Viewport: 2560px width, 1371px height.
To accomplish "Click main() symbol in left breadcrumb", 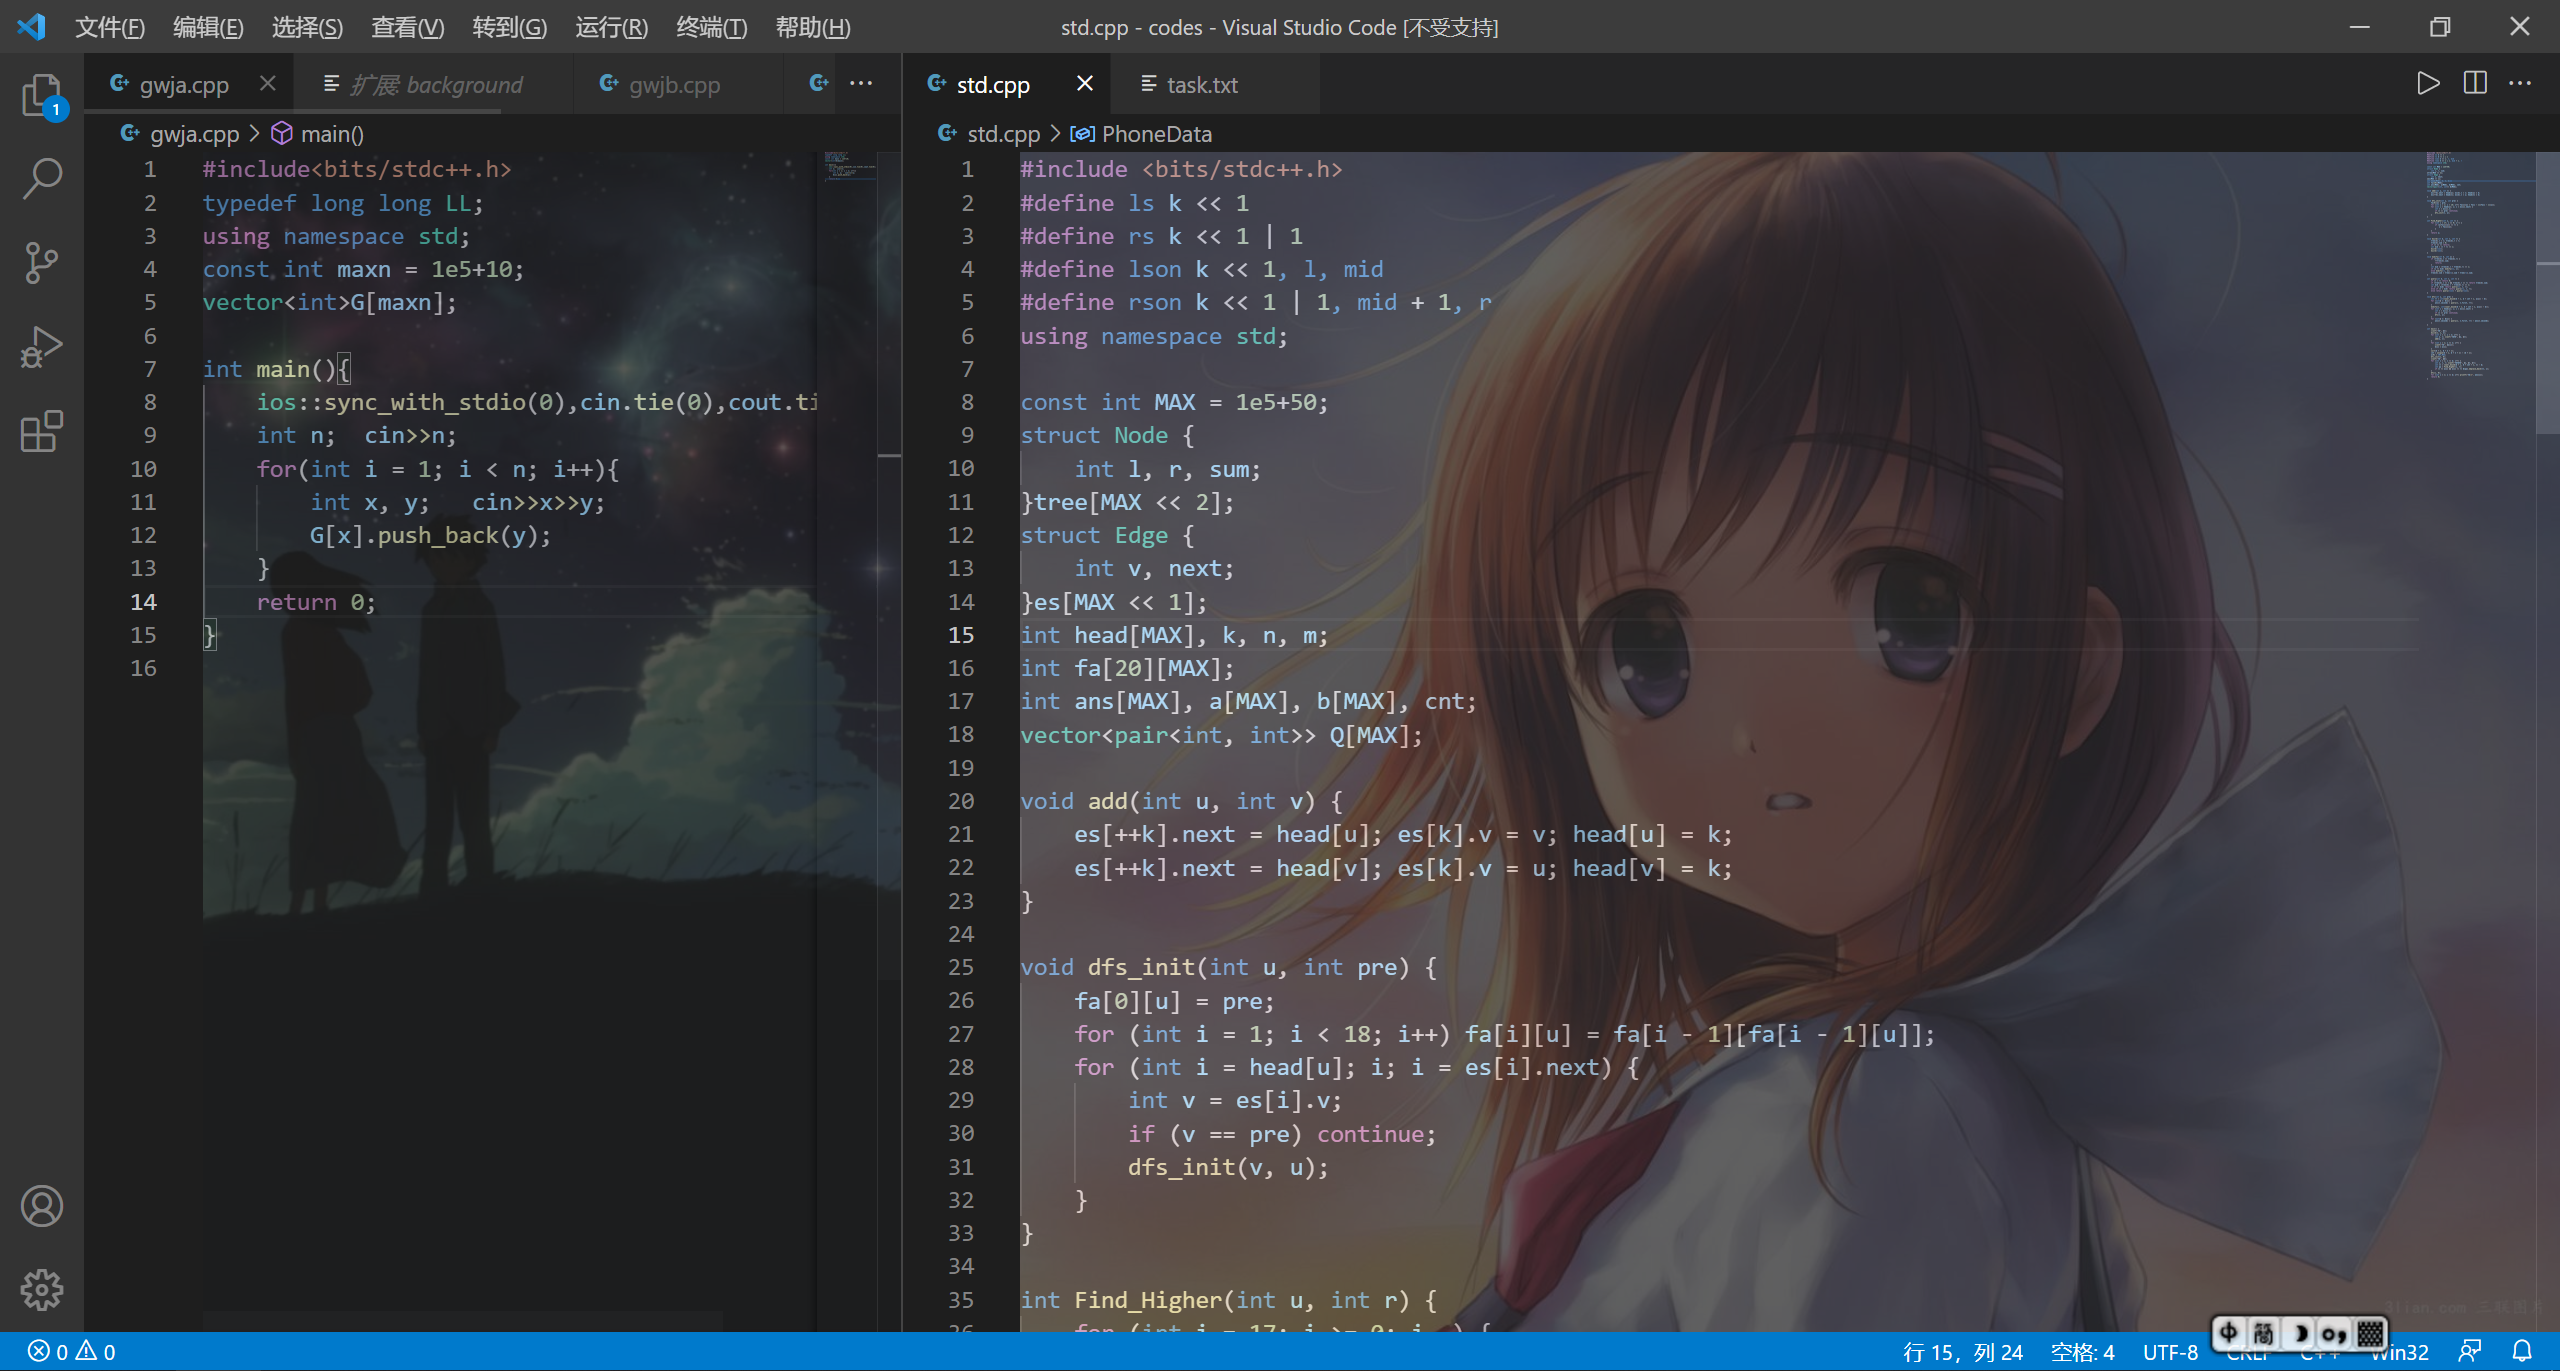I will (x=332, y=134).
